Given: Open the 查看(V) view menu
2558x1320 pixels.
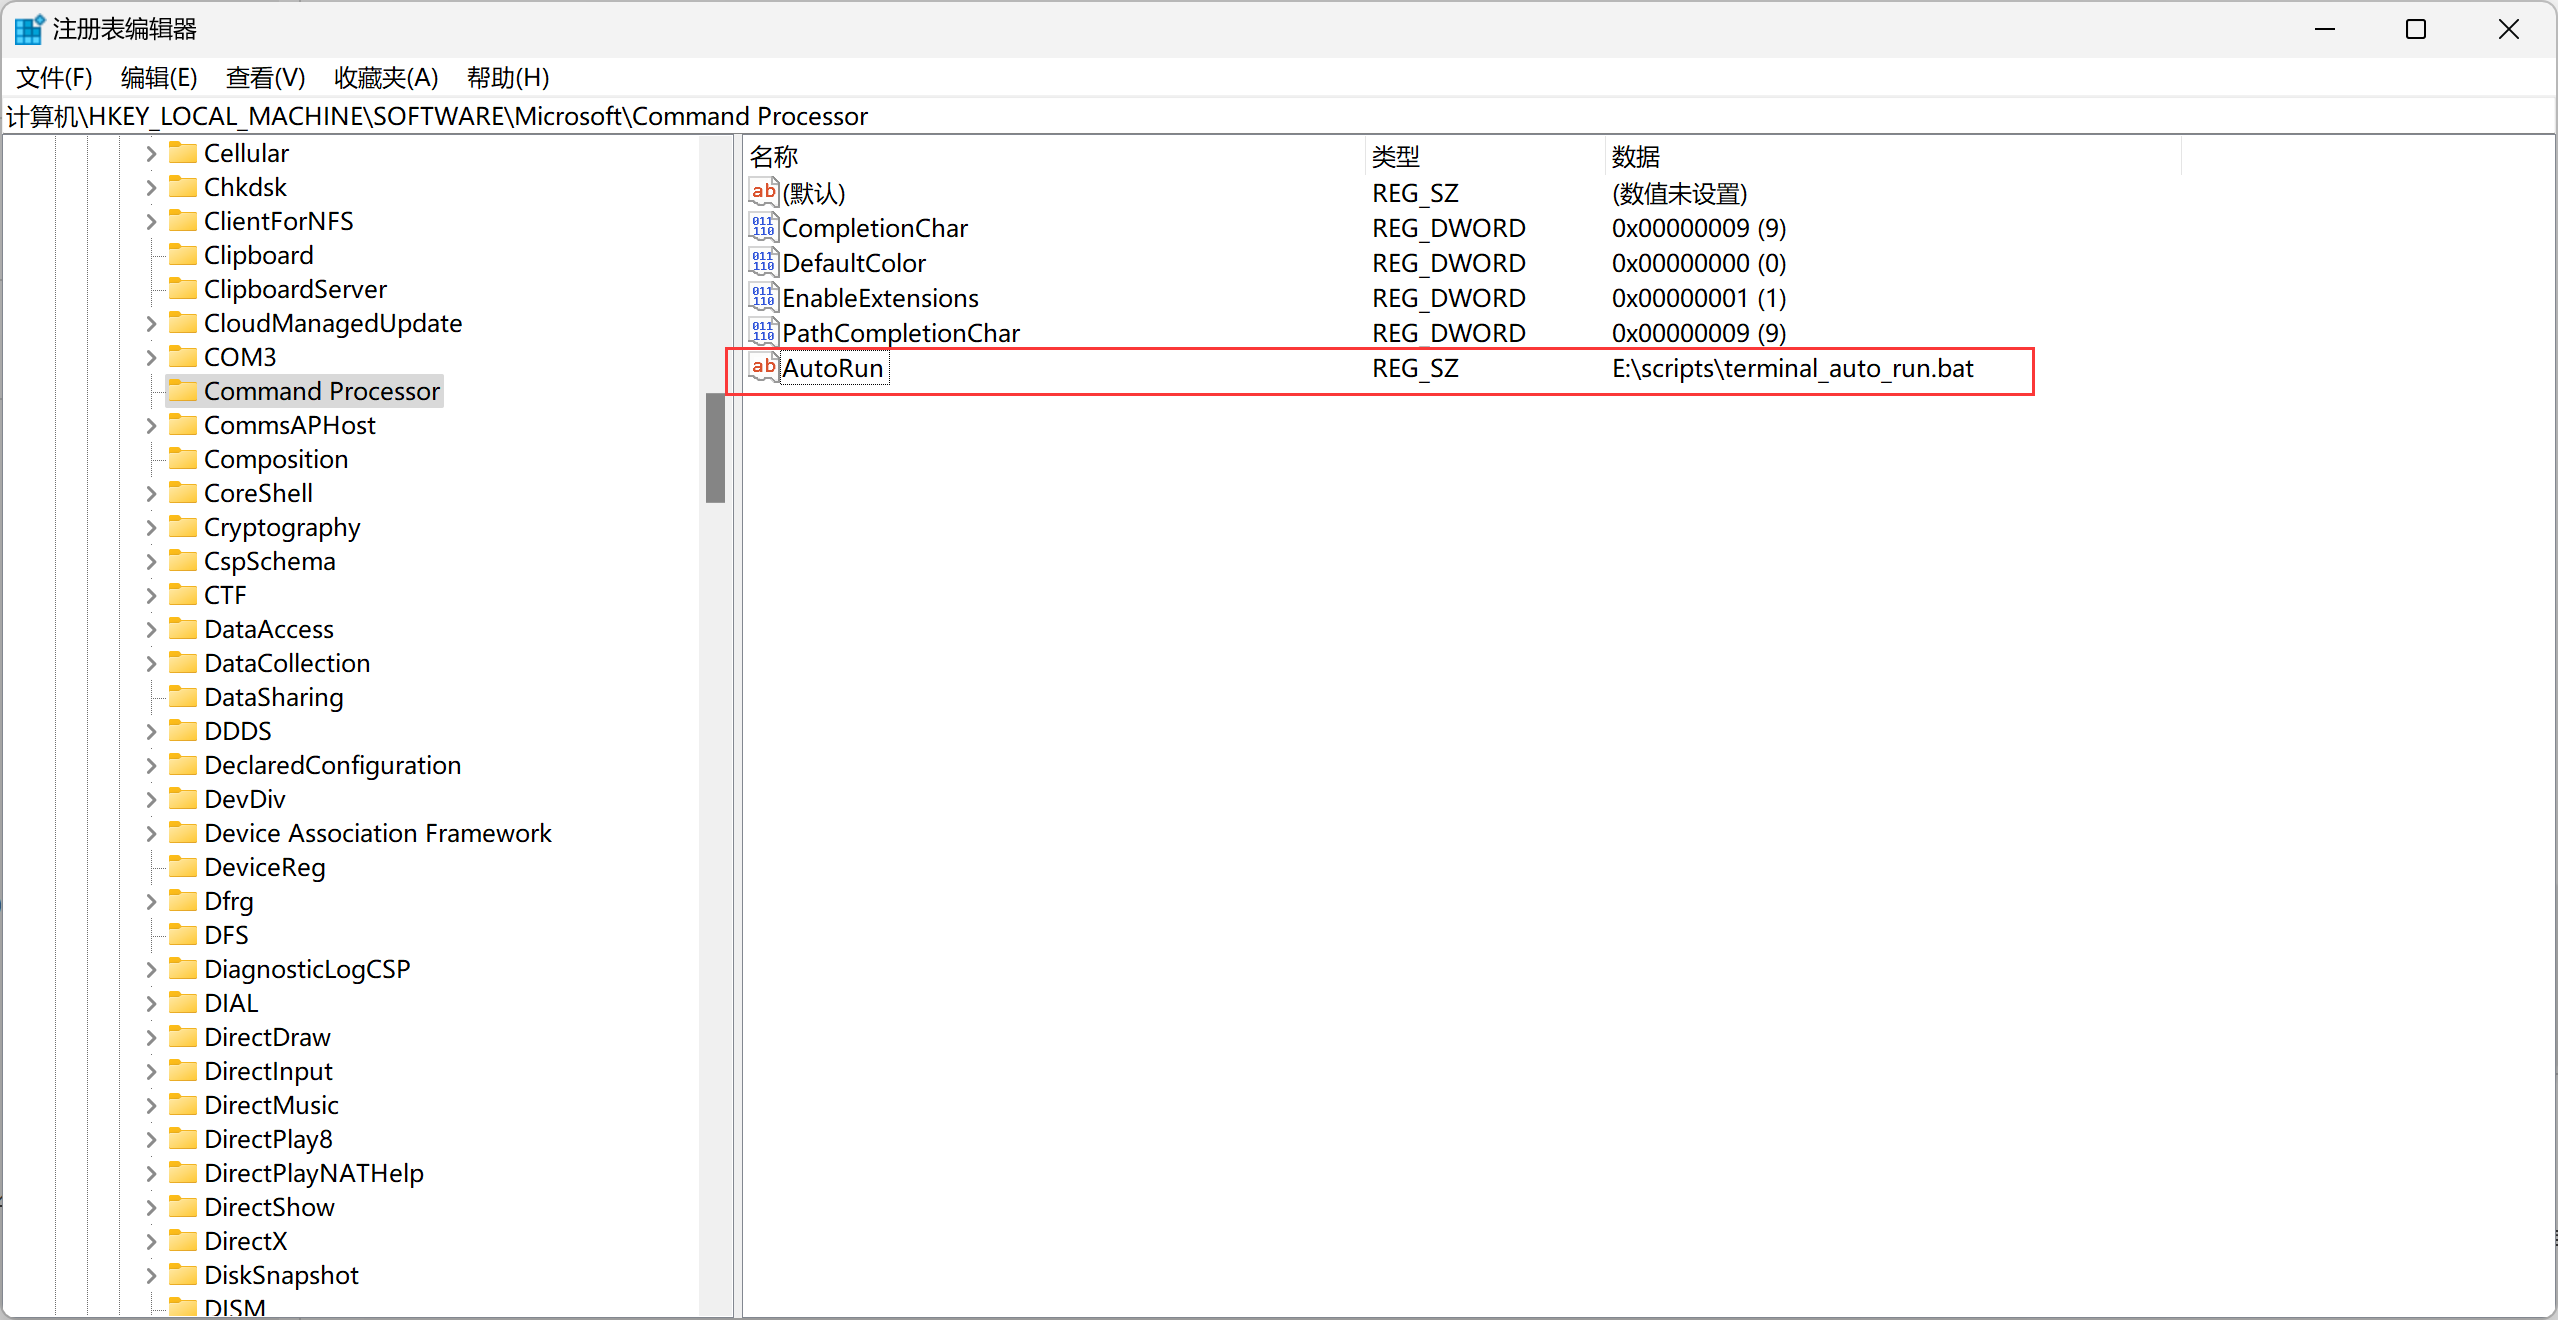Looking at the screenshot, I should pos(265,78).
